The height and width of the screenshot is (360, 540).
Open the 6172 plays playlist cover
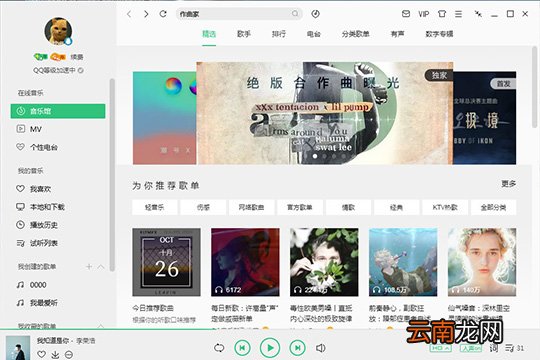pyautogui.click(x=245, y=262)
